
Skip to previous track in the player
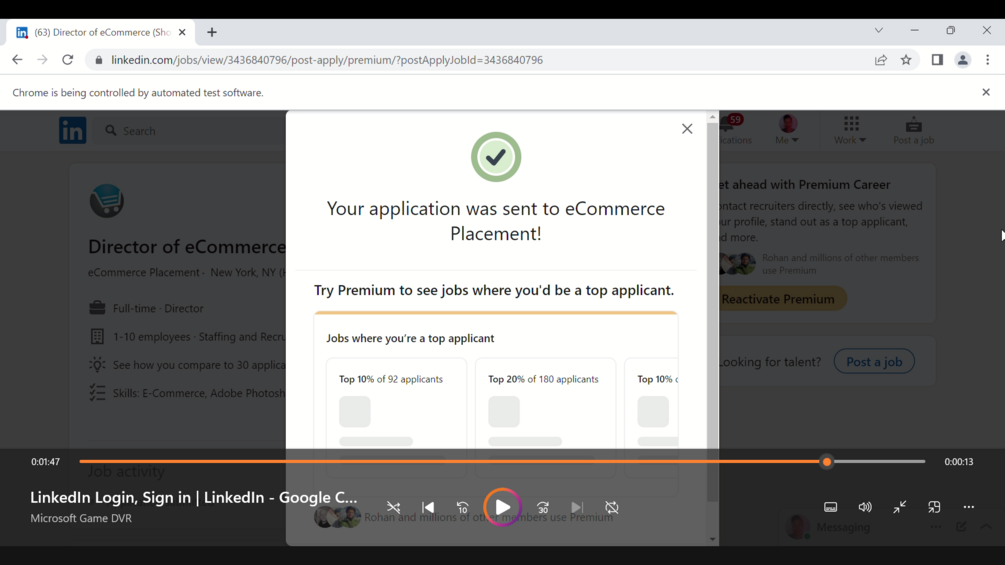click(428, 507)
